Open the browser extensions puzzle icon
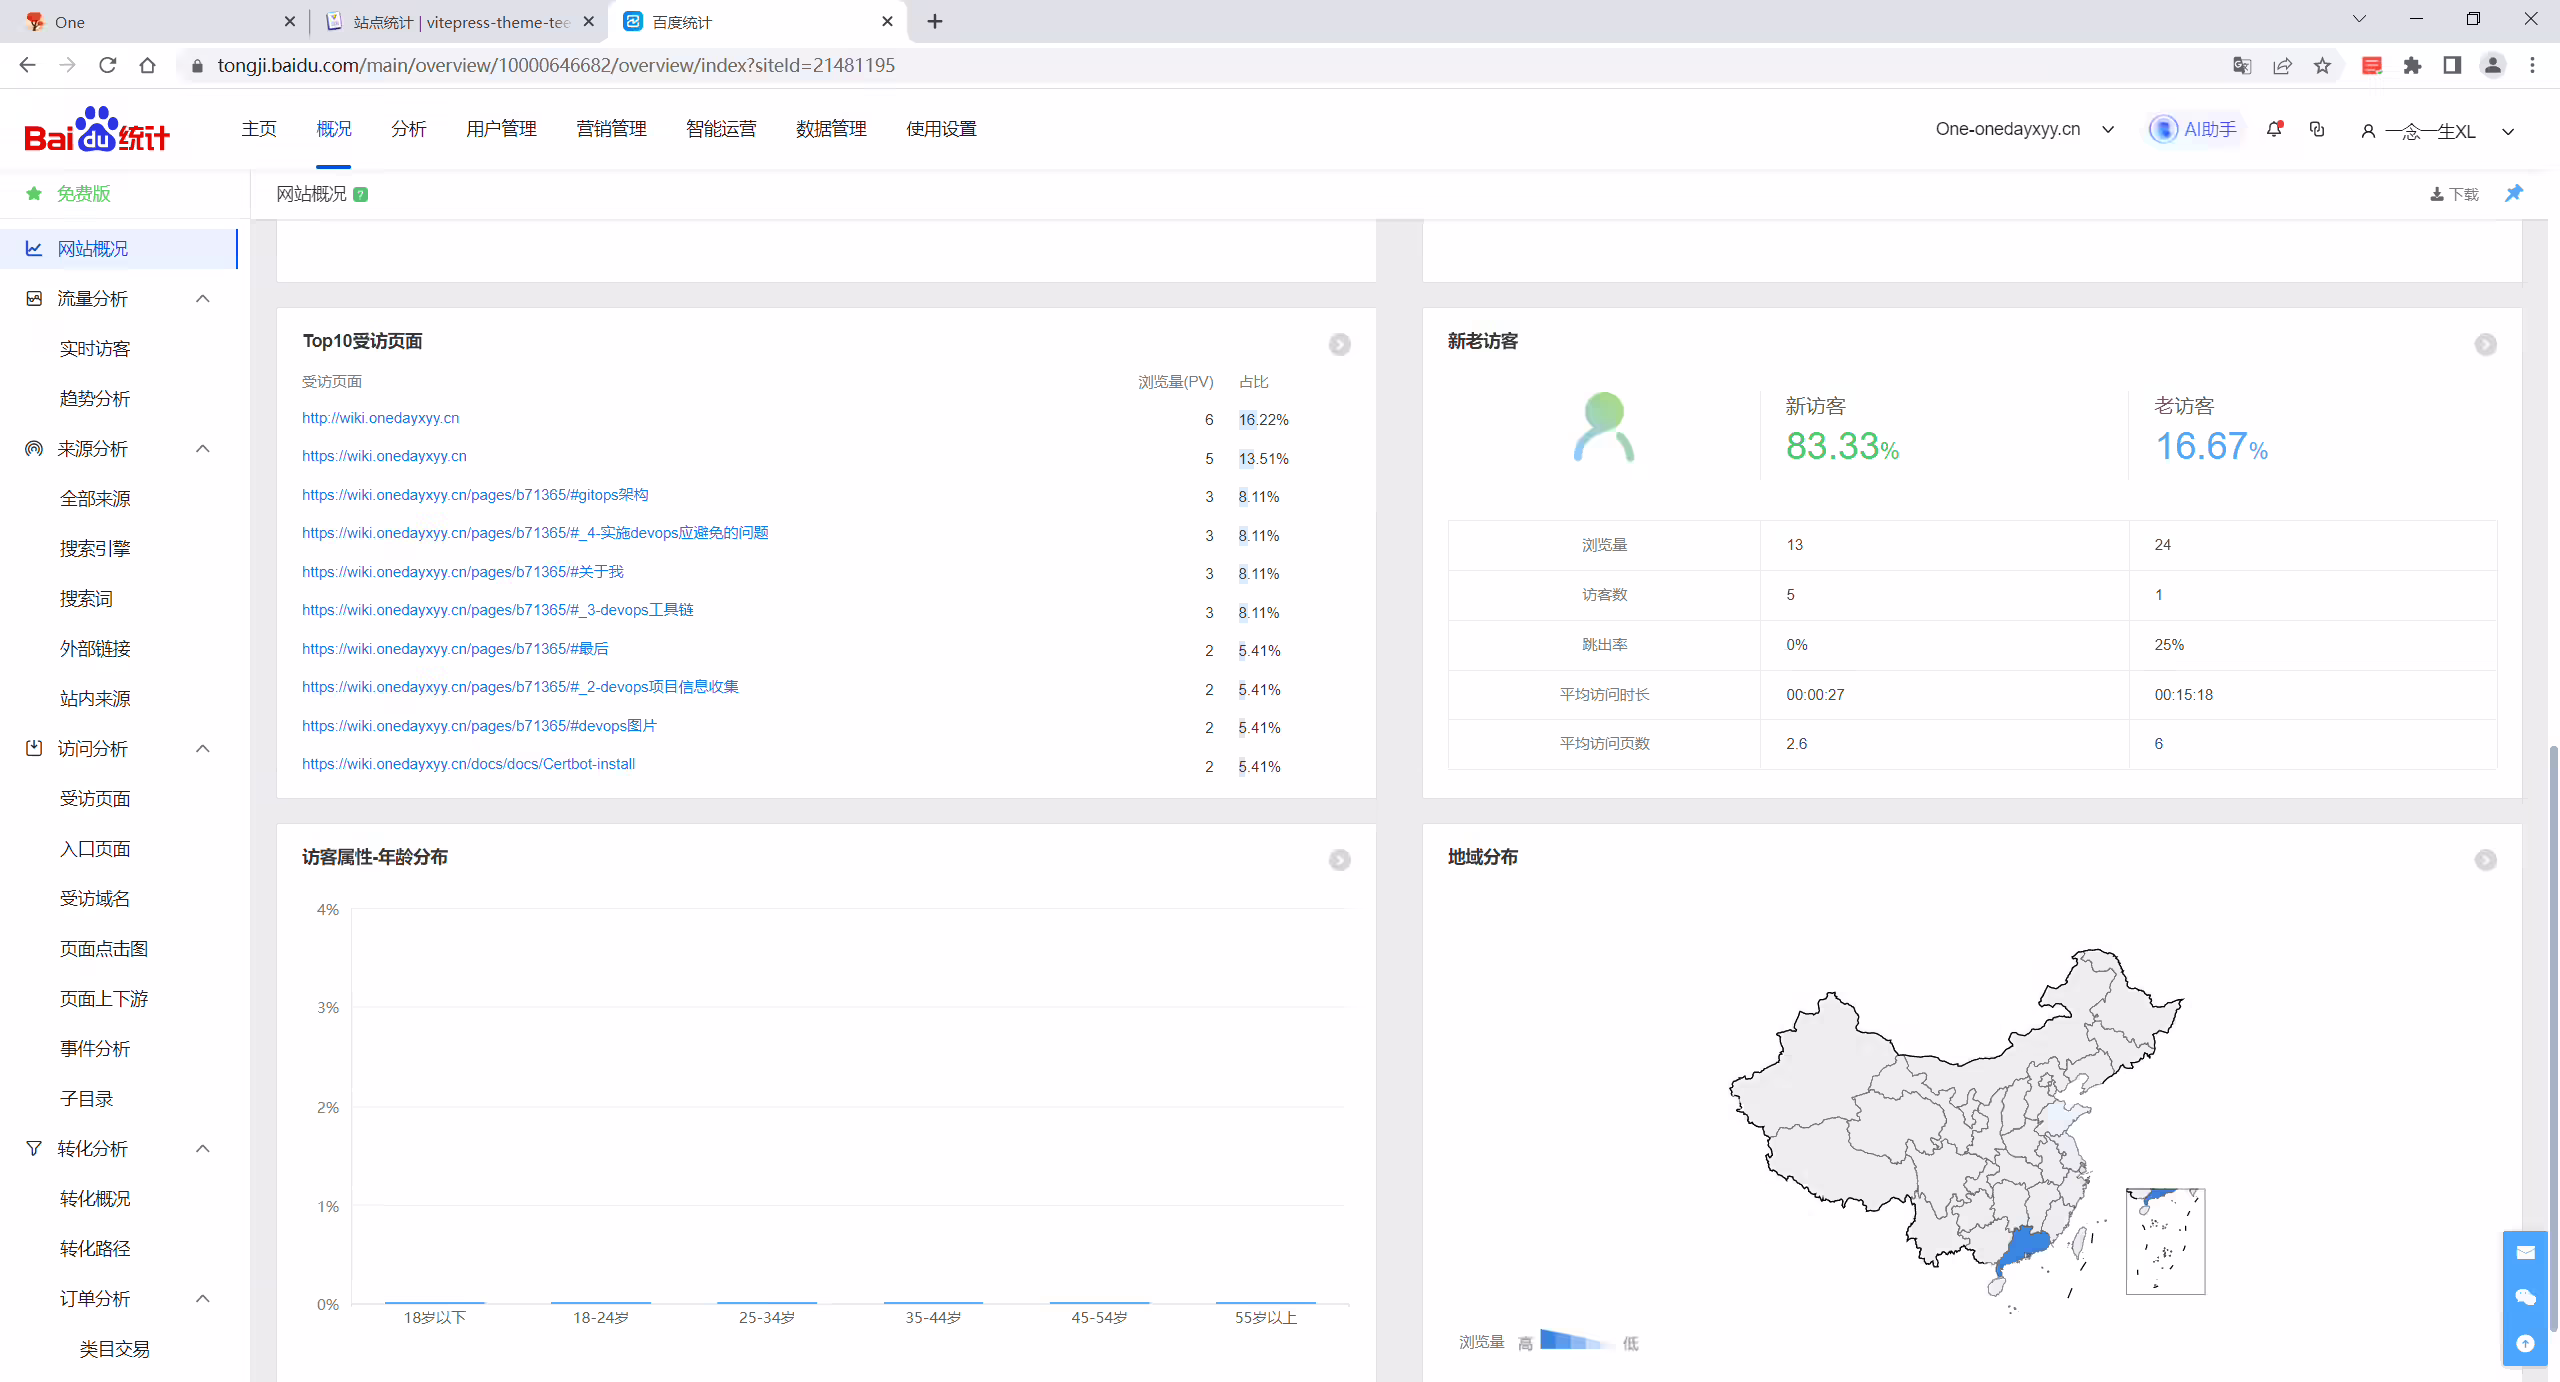Viewport: 2560px width, 1382px height. [2412, 65]
